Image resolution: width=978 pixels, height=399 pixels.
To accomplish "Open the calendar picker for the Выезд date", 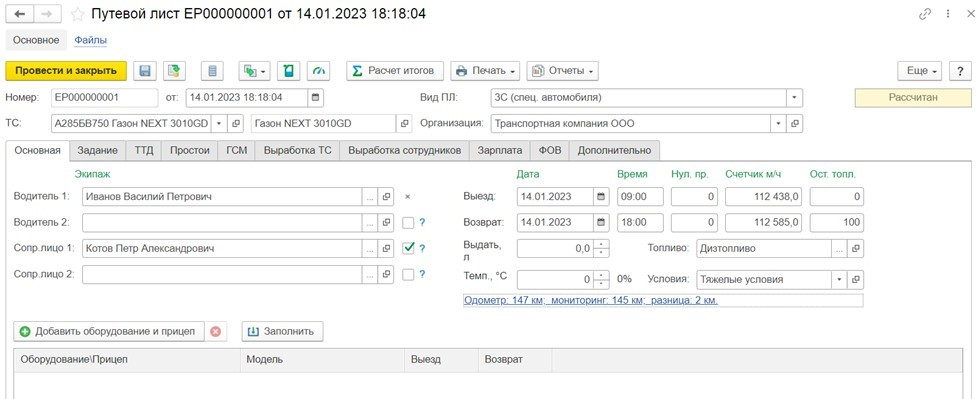I will tap(601, 196).
